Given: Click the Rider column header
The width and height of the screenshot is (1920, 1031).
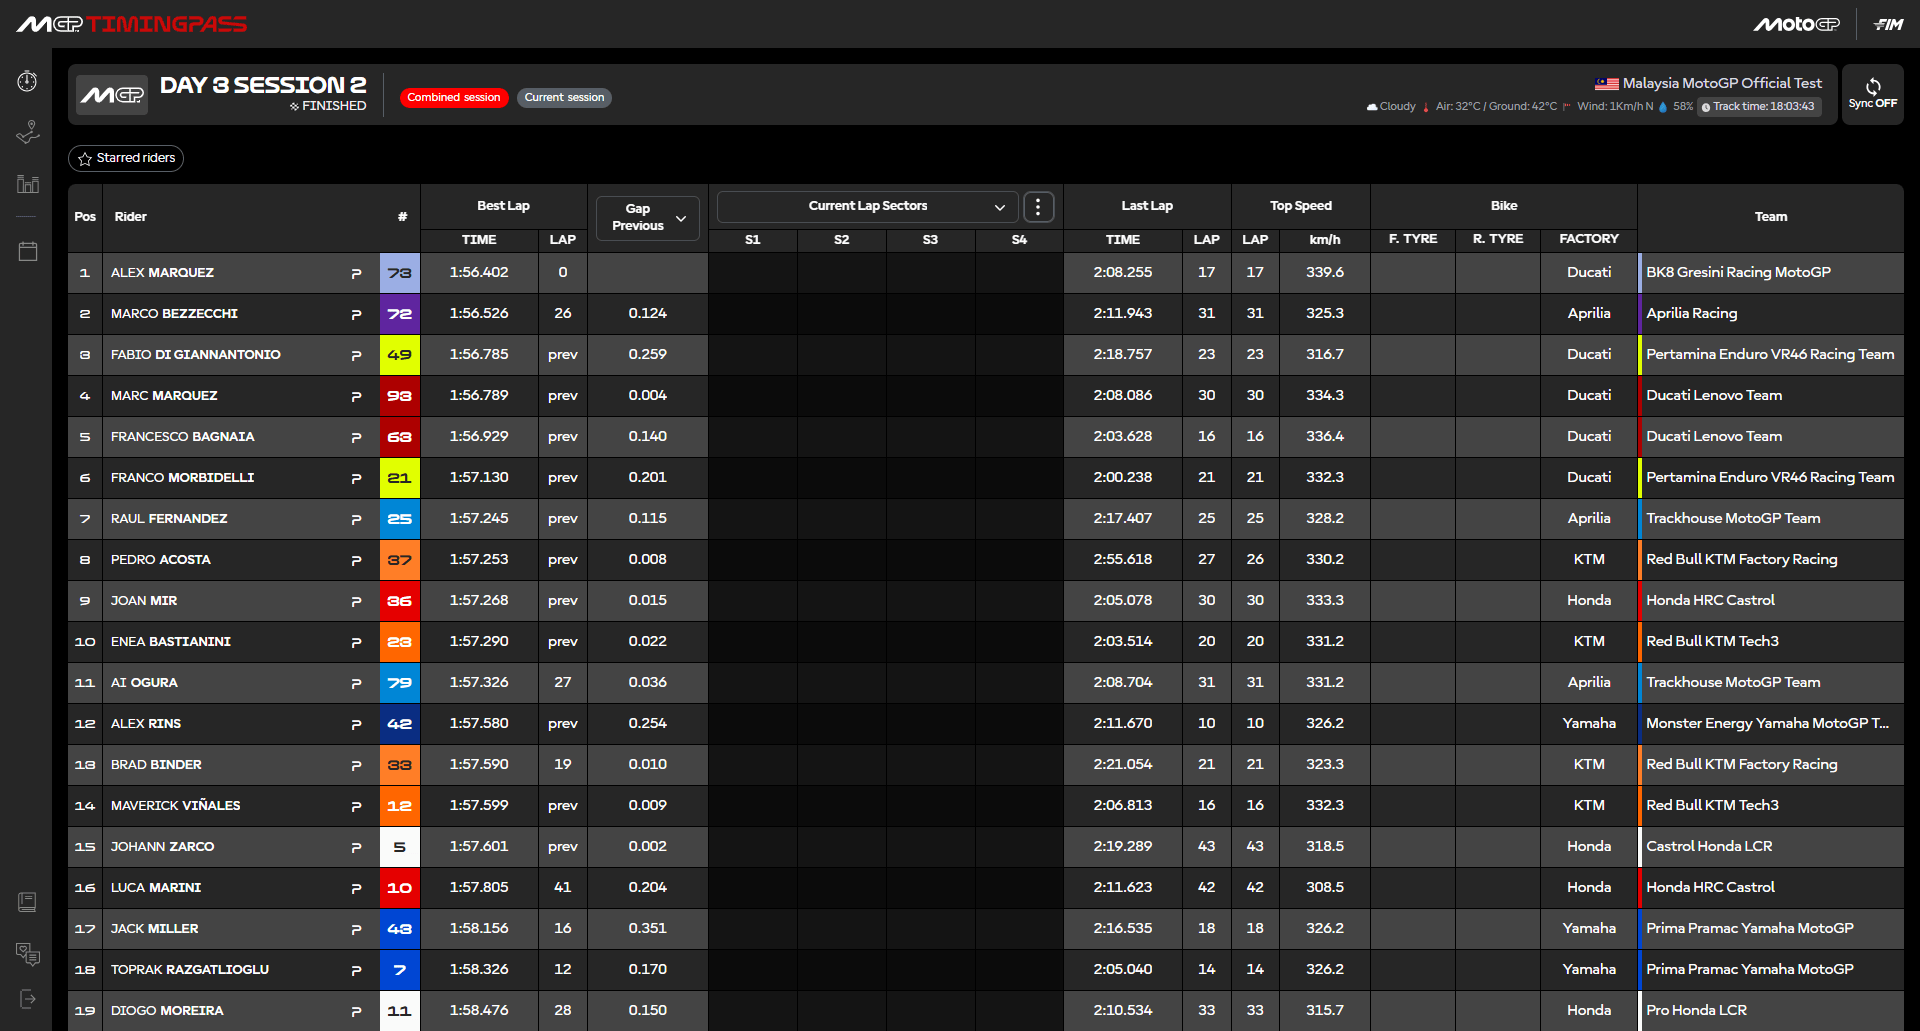Looking at the screenshot, I should click(x=130, y=217).
